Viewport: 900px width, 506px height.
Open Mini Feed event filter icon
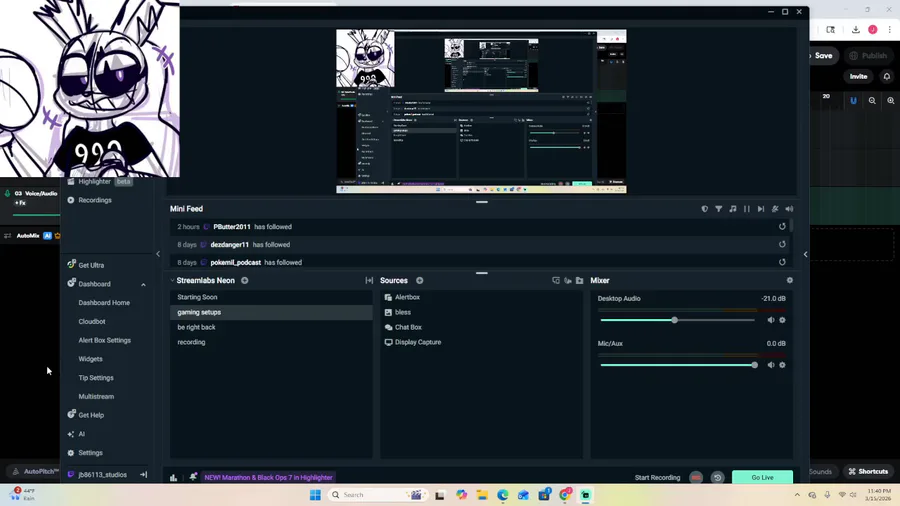click(x=719, y=209)
